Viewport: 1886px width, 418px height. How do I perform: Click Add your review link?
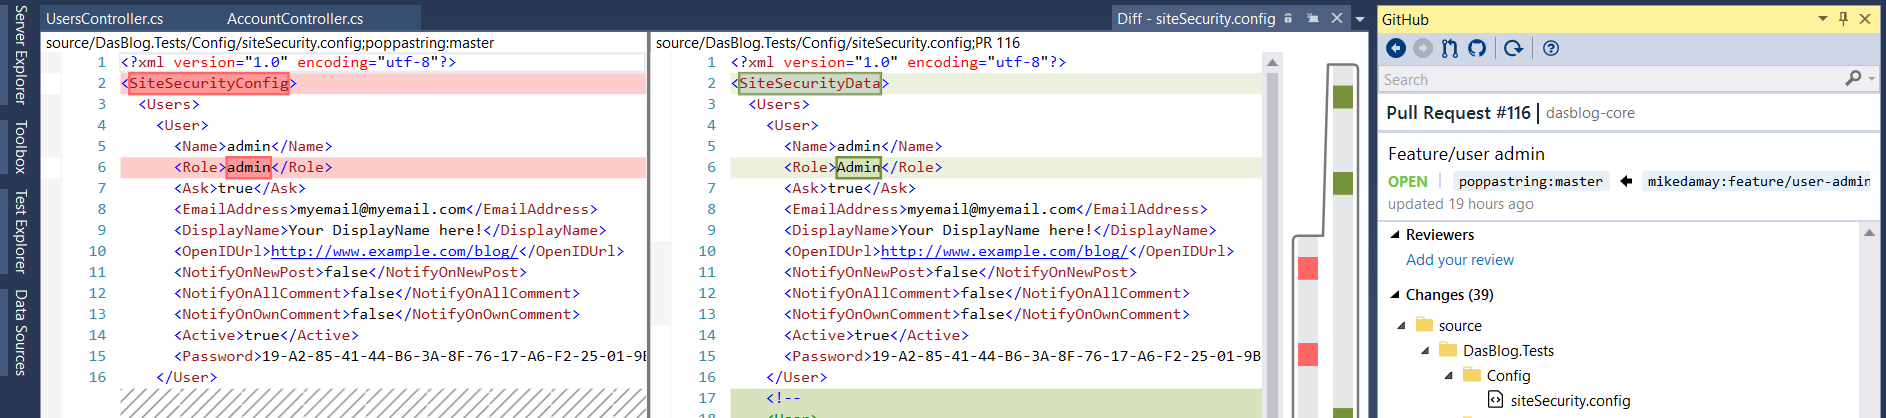(x=1460, y=260)
